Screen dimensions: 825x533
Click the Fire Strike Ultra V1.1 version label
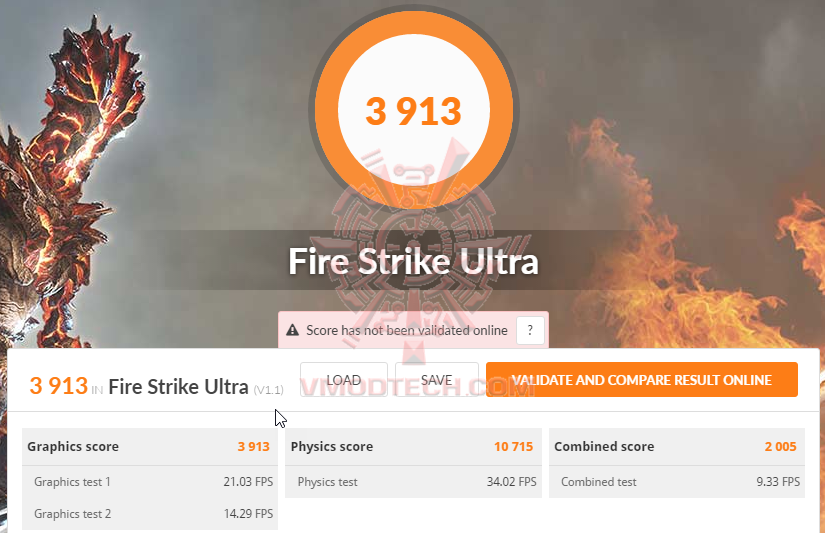(268, 390)
